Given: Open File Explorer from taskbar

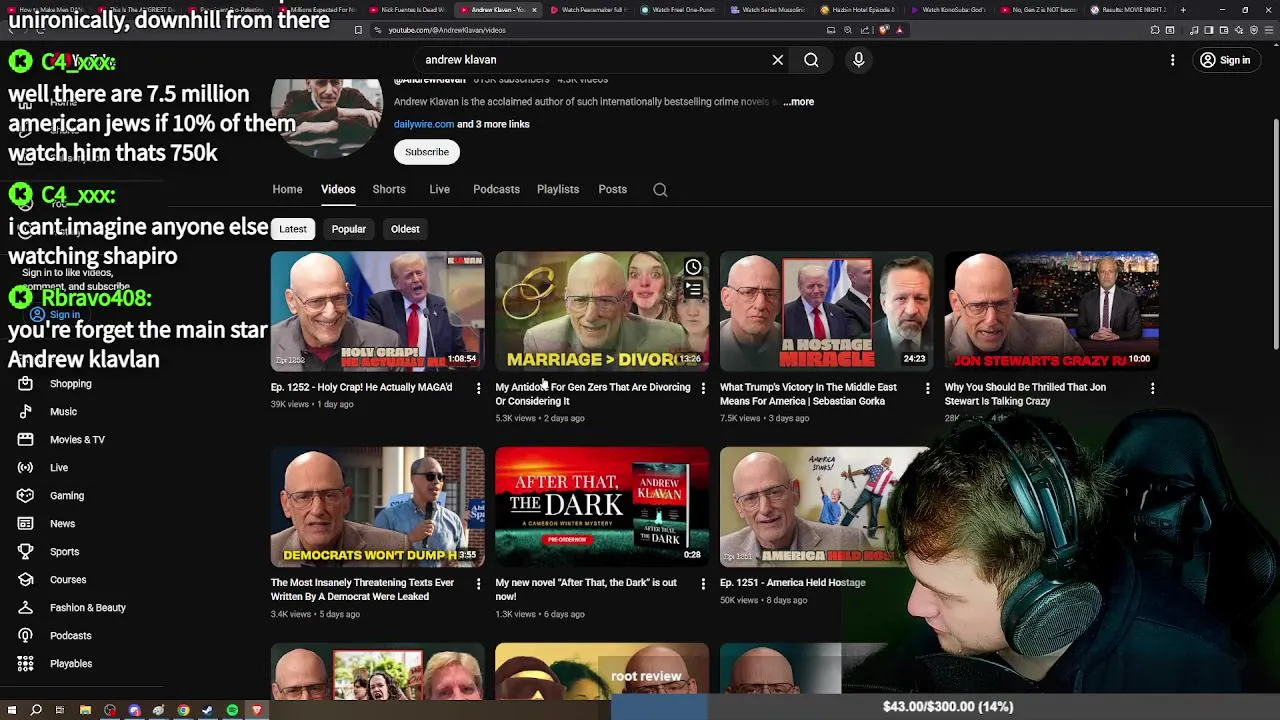Looking at the screenshot, I should tap(85, 710).
